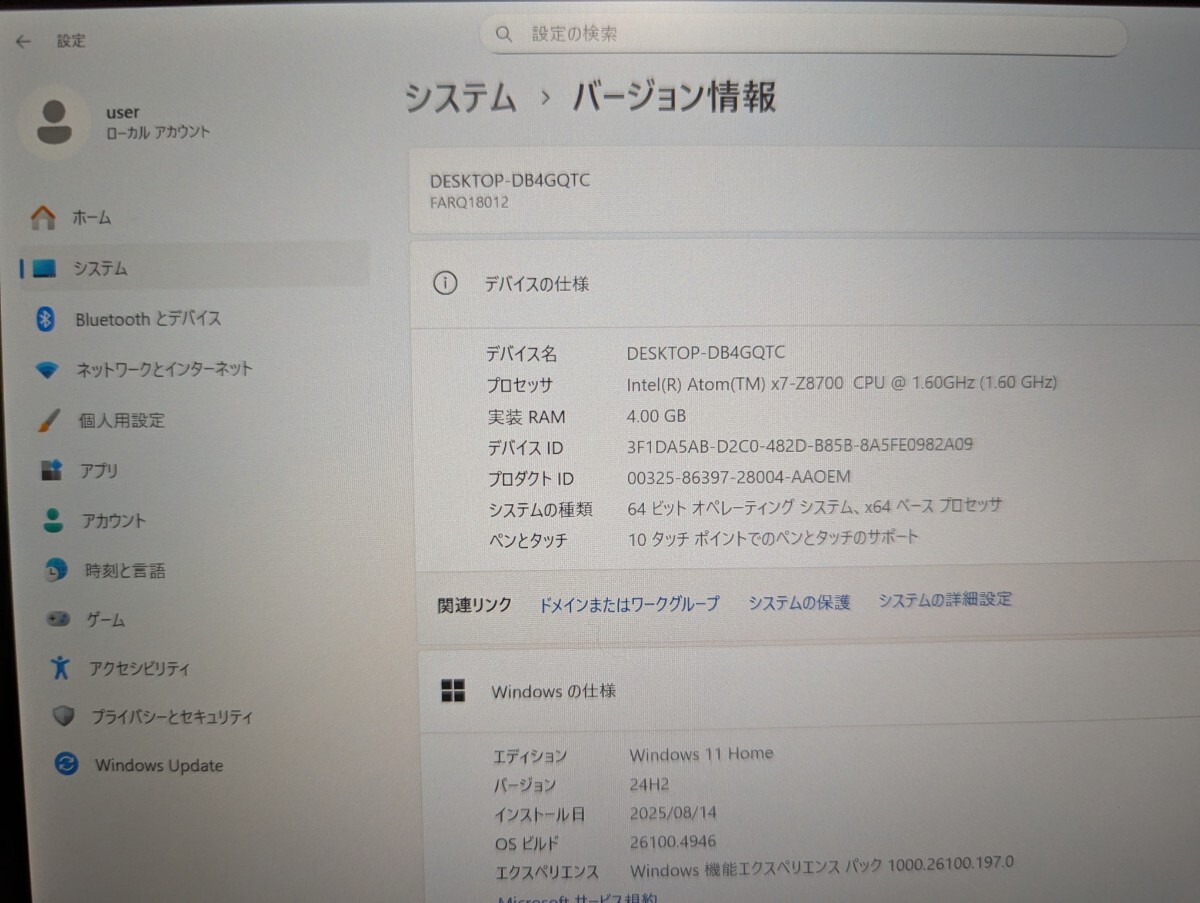
Task: Open the アカウント person icon
Action: point(53,520)
